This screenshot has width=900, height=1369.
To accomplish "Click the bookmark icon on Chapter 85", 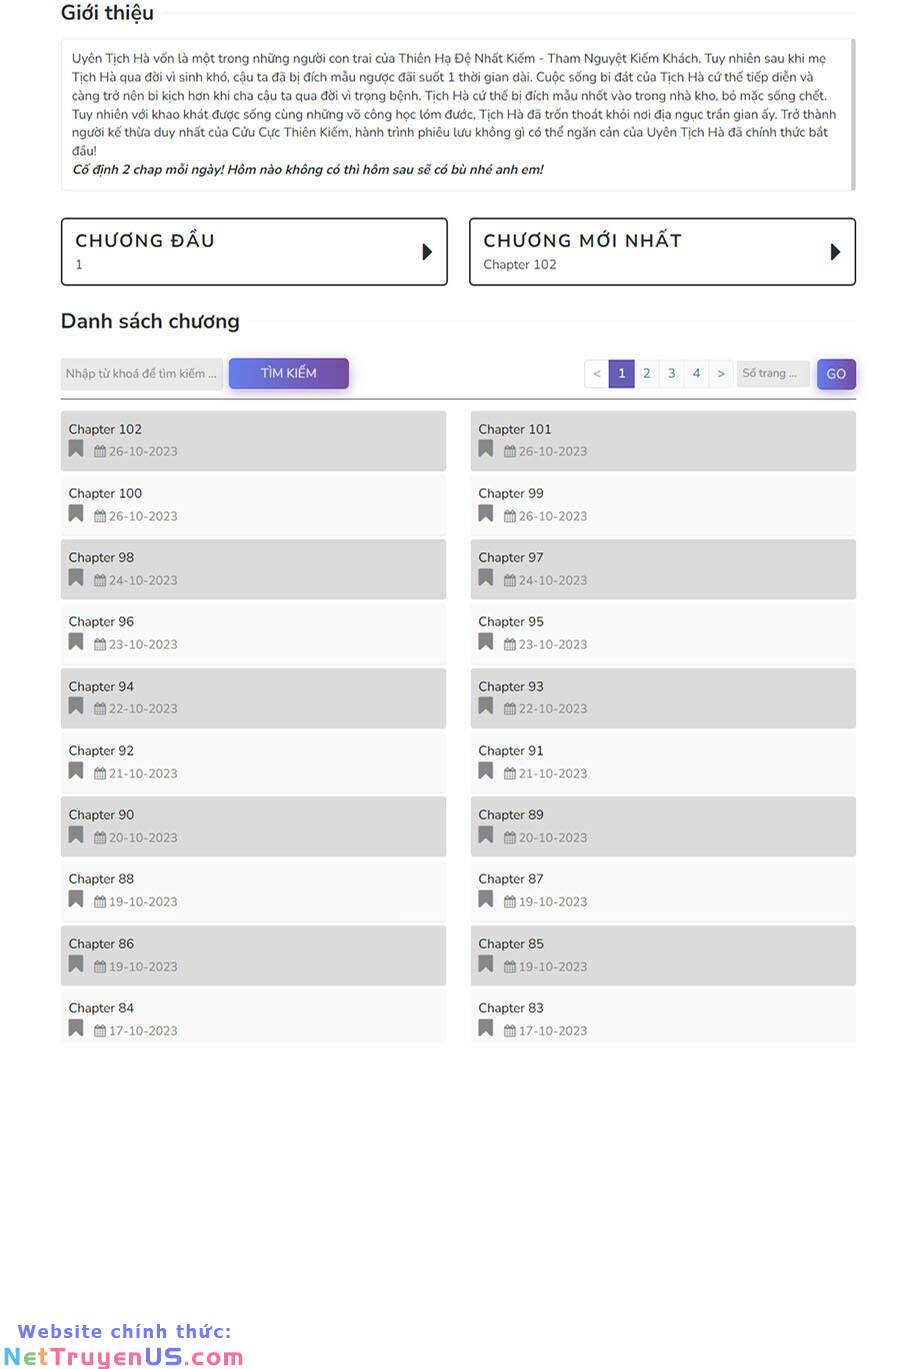I will [486, 964].
